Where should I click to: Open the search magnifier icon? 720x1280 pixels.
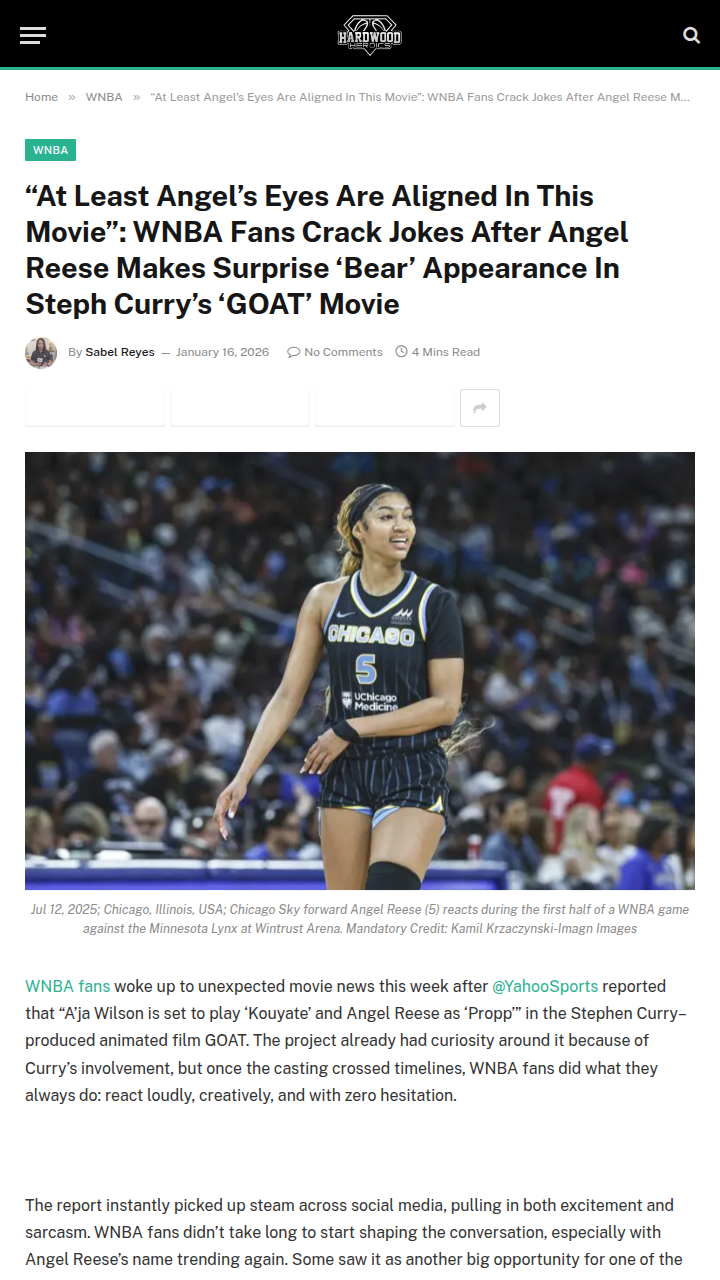point(691,35)
